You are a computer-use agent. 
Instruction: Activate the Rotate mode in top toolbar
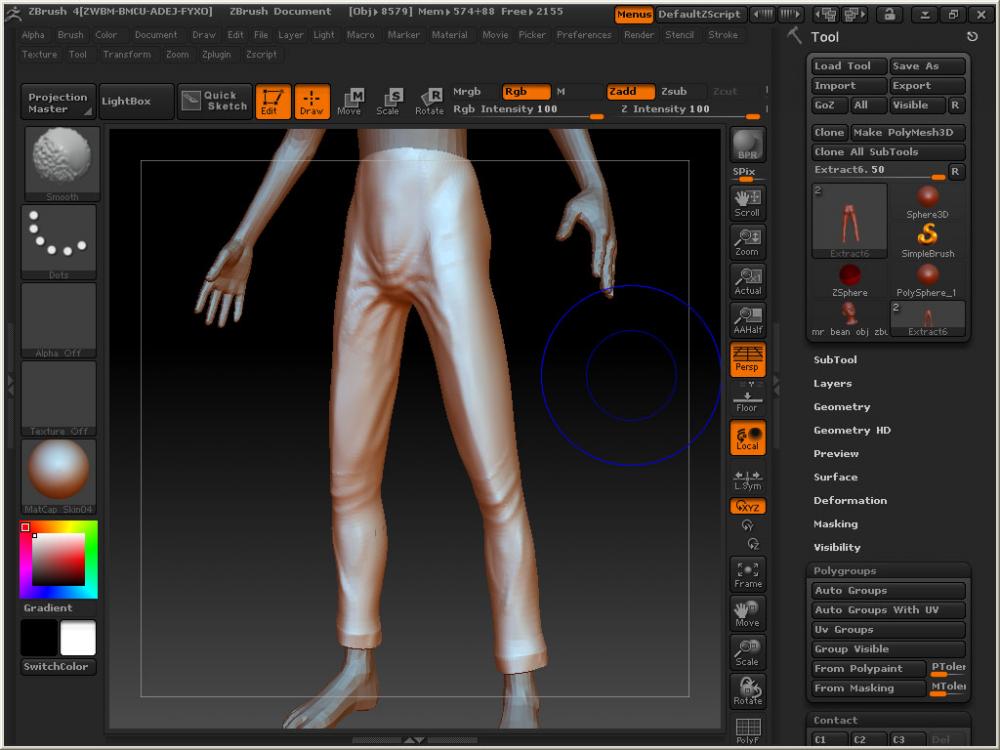[x=430, y=101]
